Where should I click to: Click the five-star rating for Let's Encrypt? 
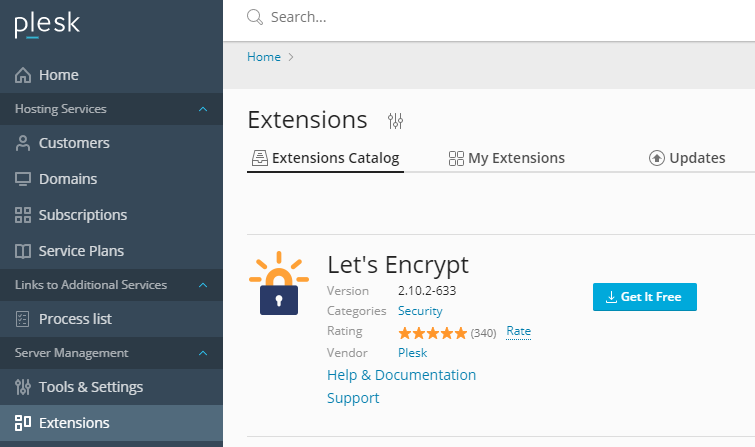(x=432, y=333)
